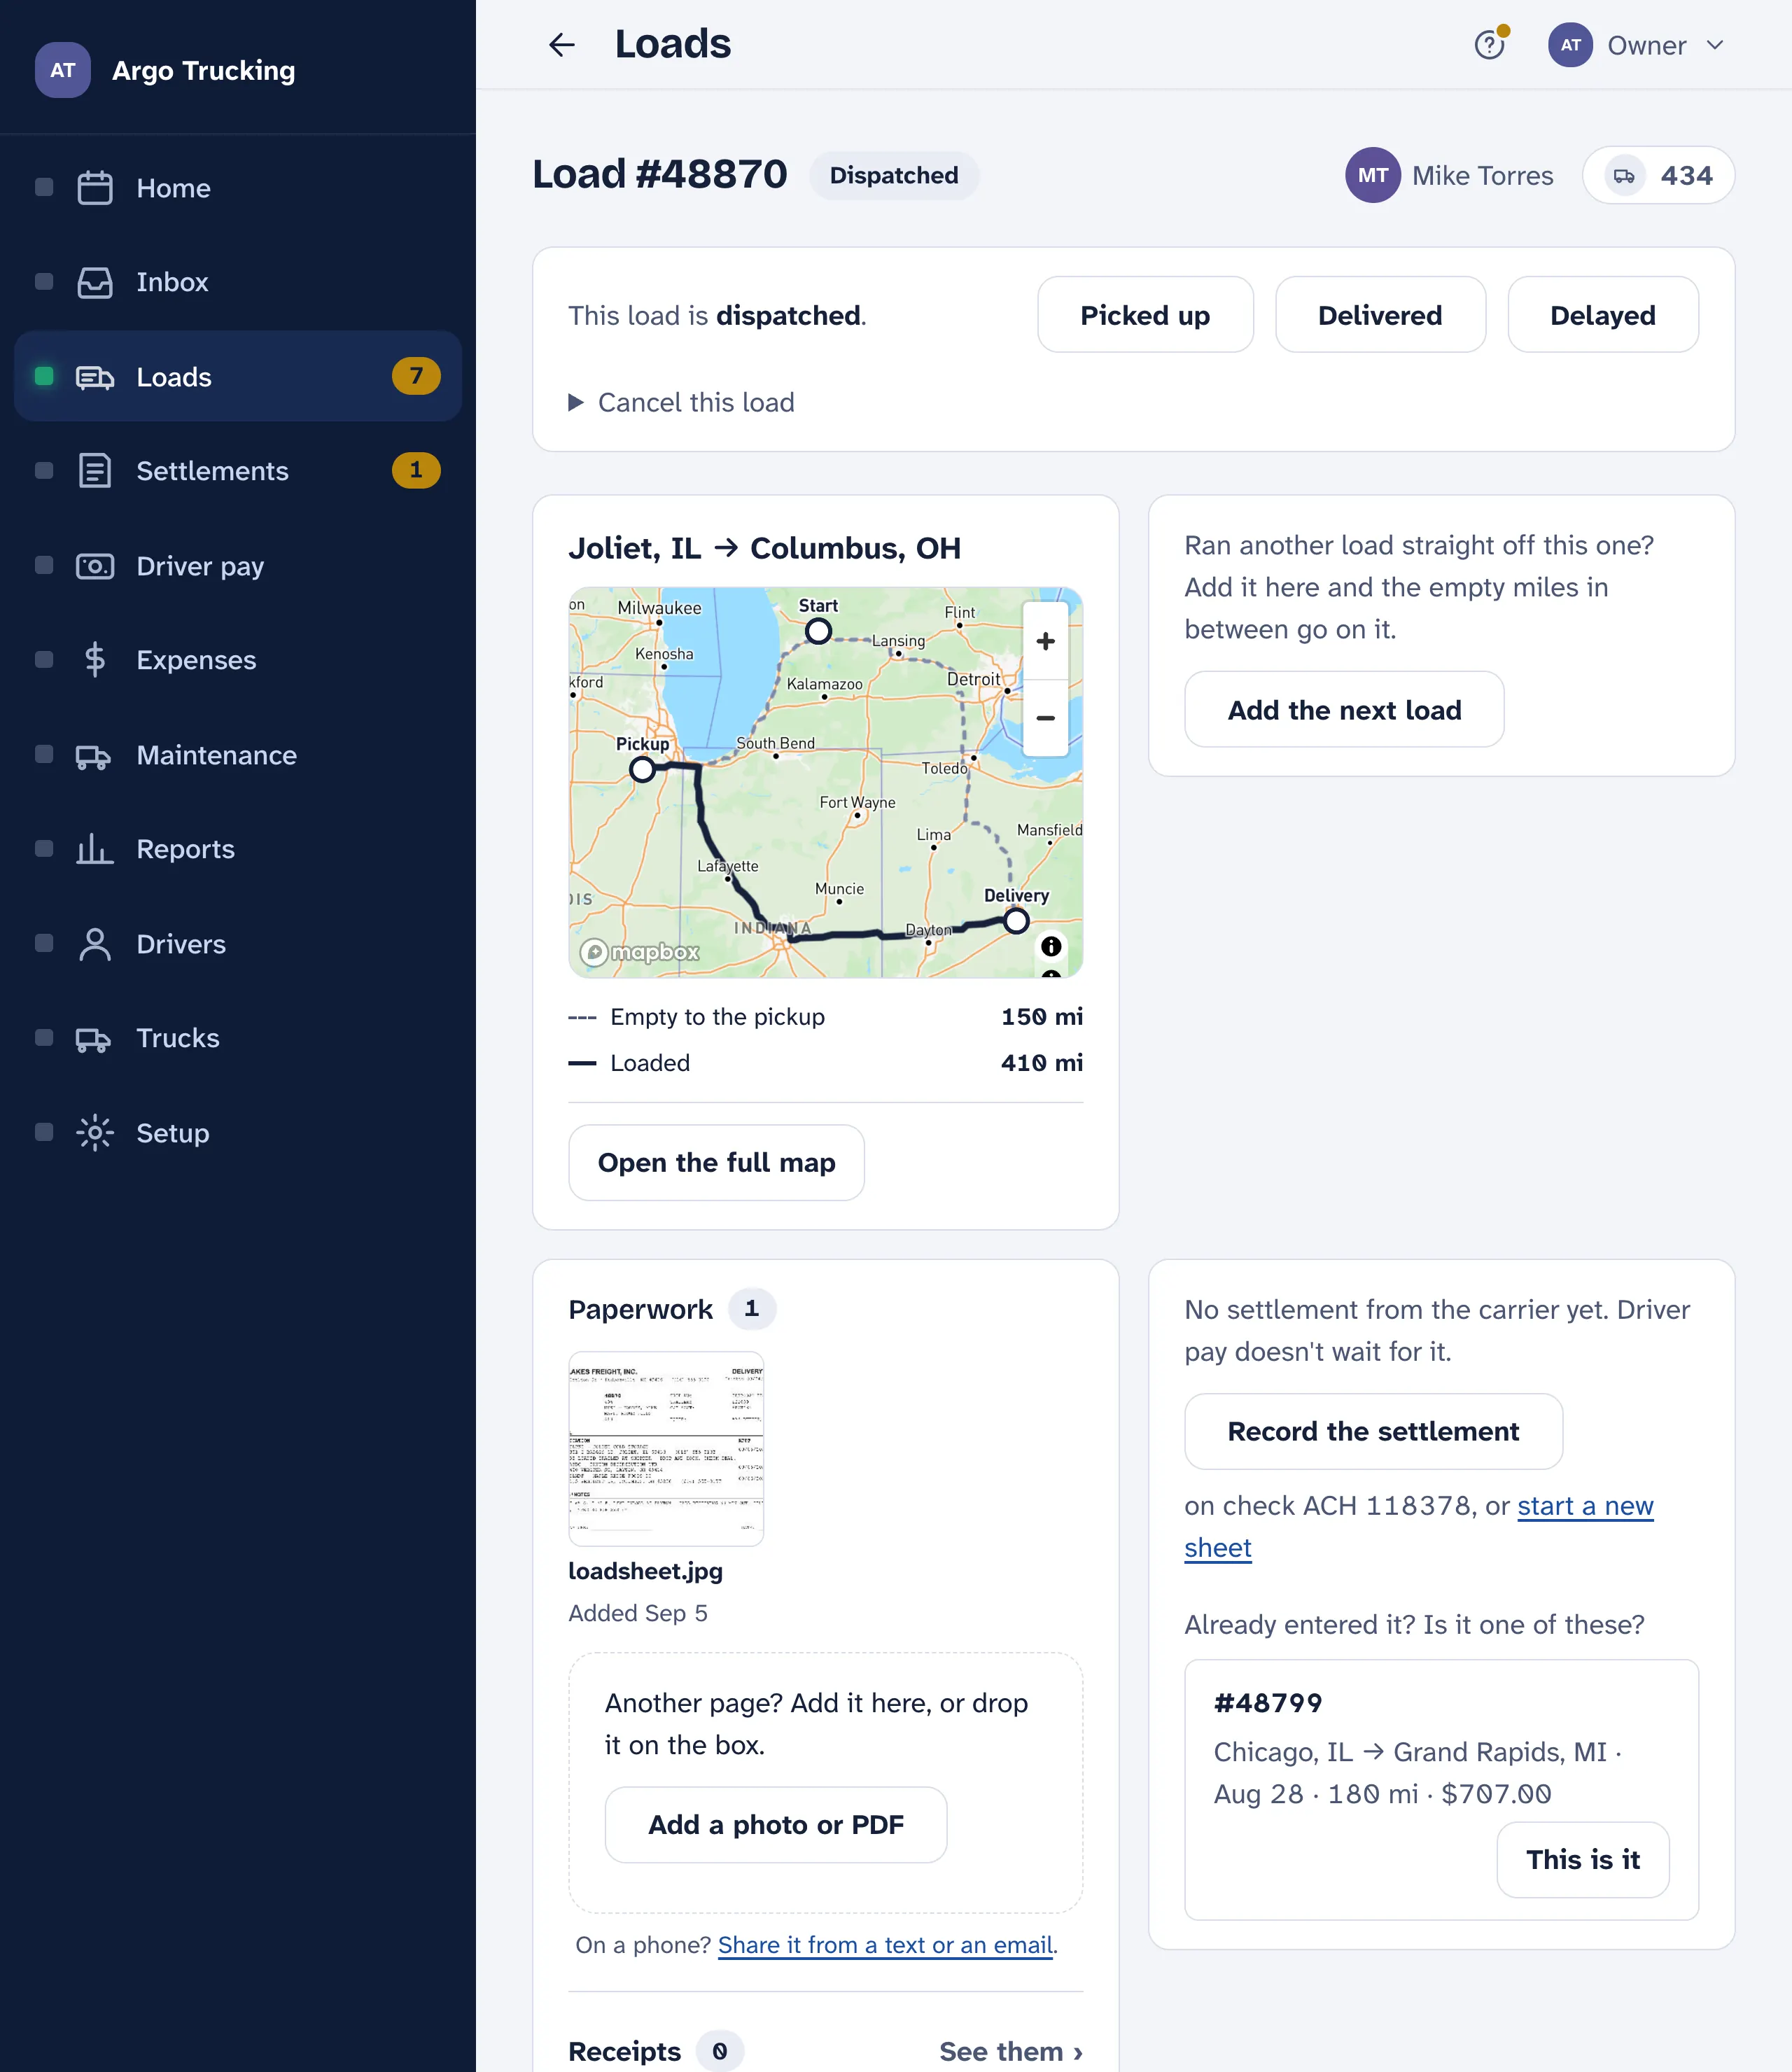Mark load as Delayed

(1603, 315)
